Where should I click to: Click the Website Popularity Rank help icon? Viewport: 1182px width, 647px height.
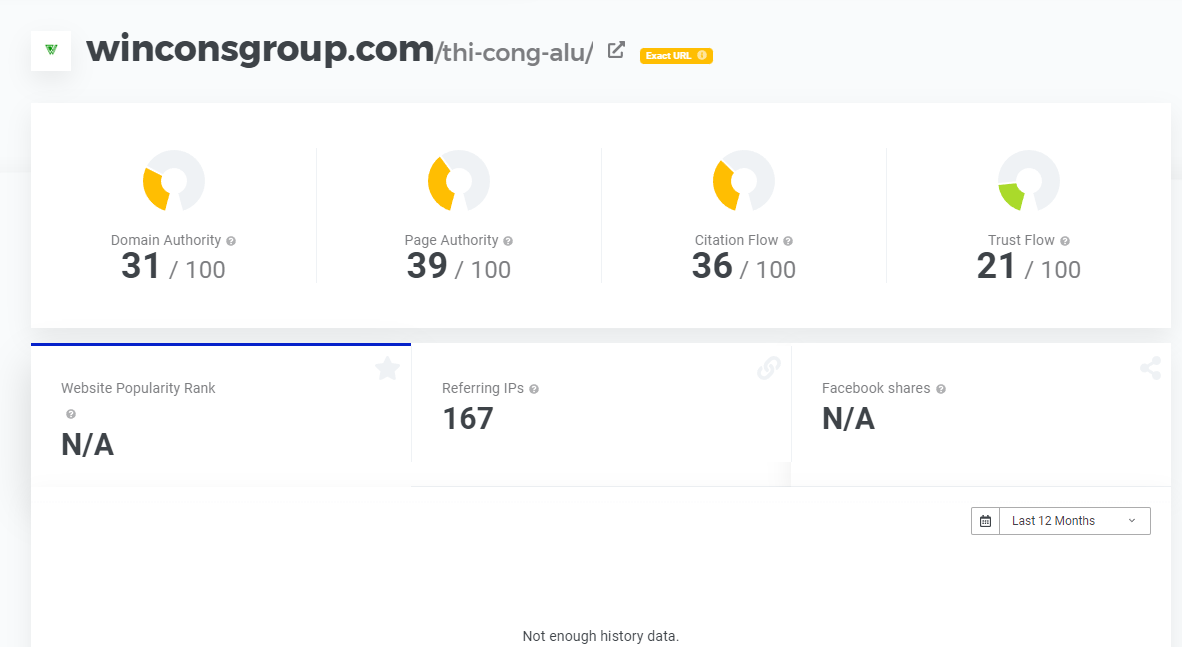[71, 414]
